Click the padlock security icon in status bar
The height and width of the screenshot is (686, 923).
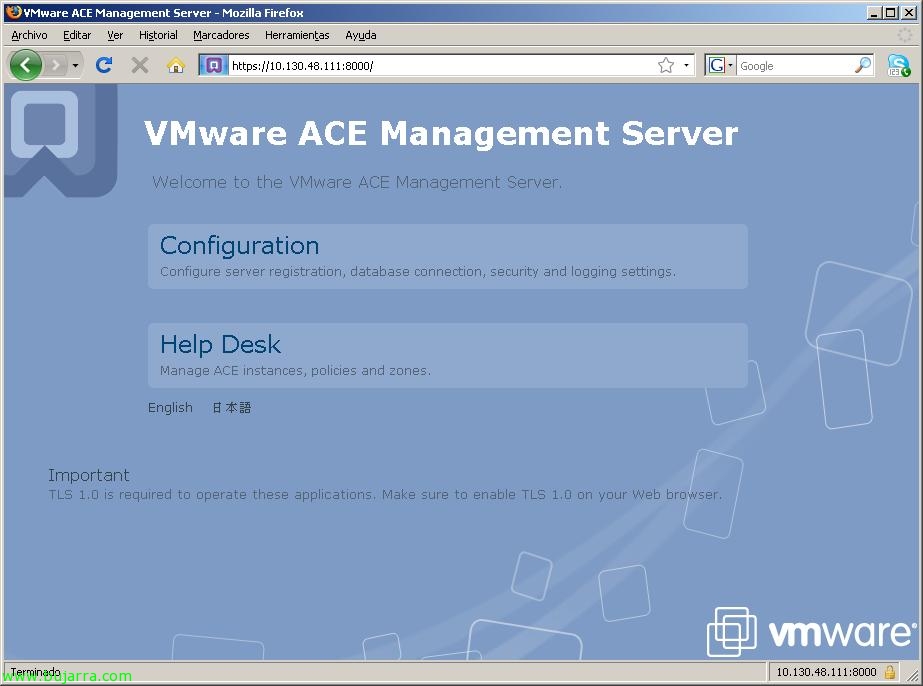coord(890,672)
